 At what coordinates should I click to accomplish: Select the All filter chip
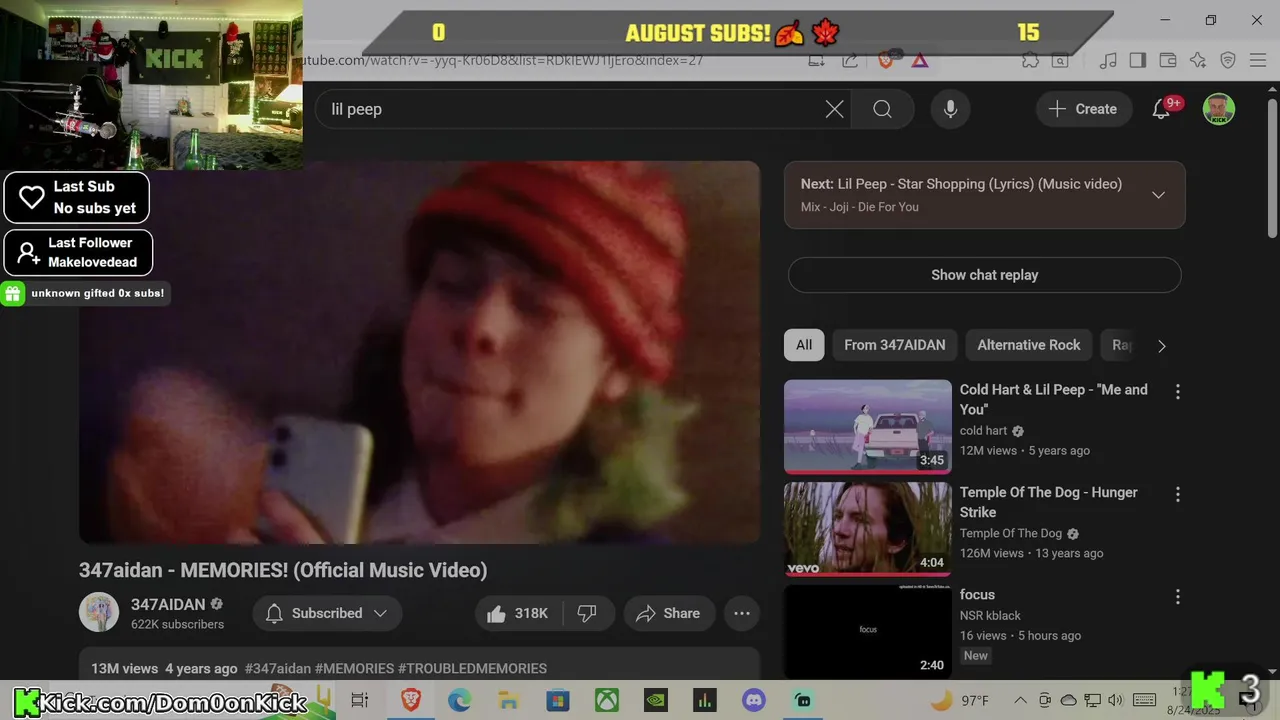pos(804,345)
